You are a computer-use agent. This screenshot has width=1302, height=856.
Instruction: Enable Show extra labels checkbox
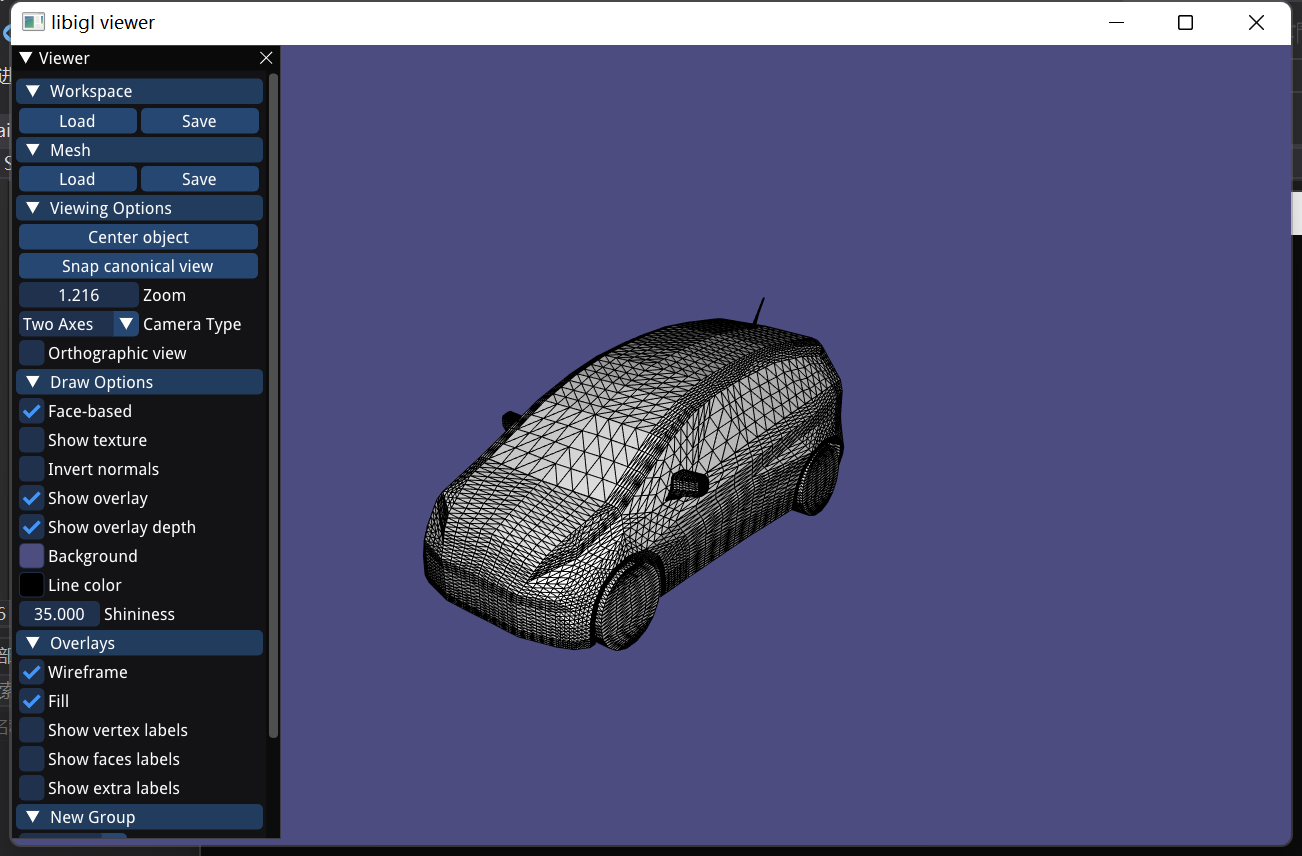tap(32, 788)
